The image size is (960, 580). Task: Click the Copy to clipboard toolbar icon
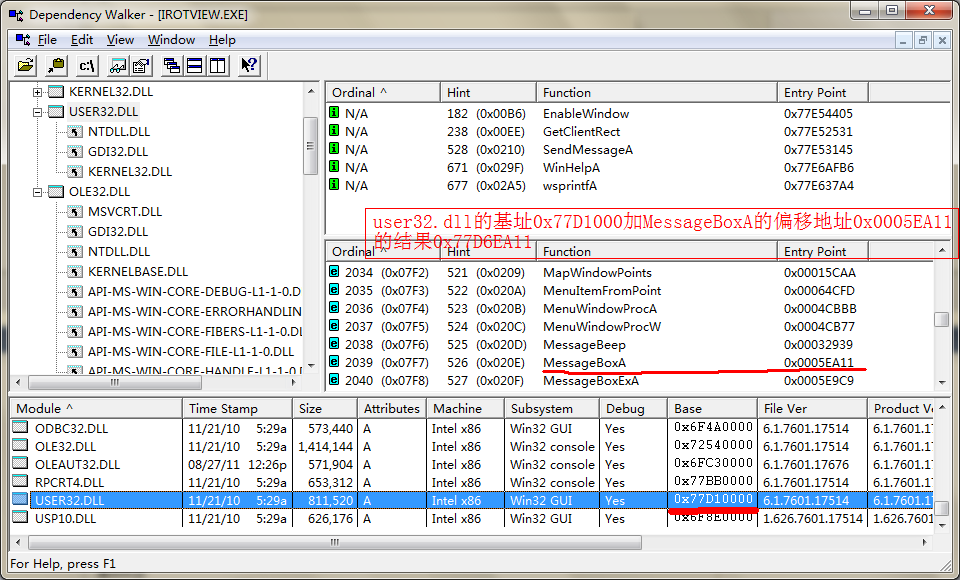[x=56, y=65]
